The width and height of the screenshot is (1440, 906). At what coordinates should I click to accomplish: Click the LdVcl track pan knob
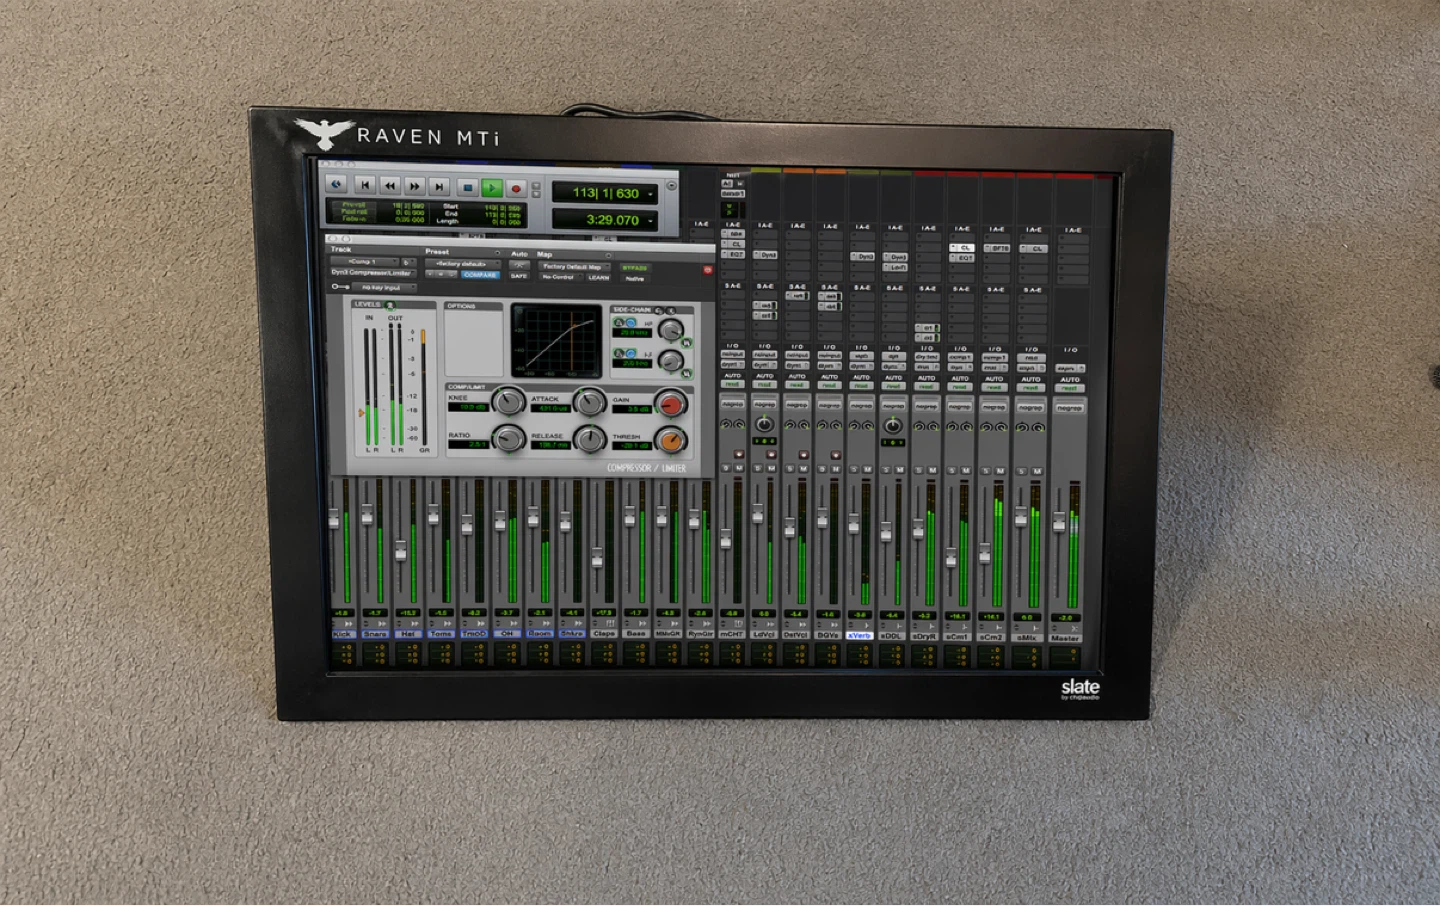pos(765,424)
